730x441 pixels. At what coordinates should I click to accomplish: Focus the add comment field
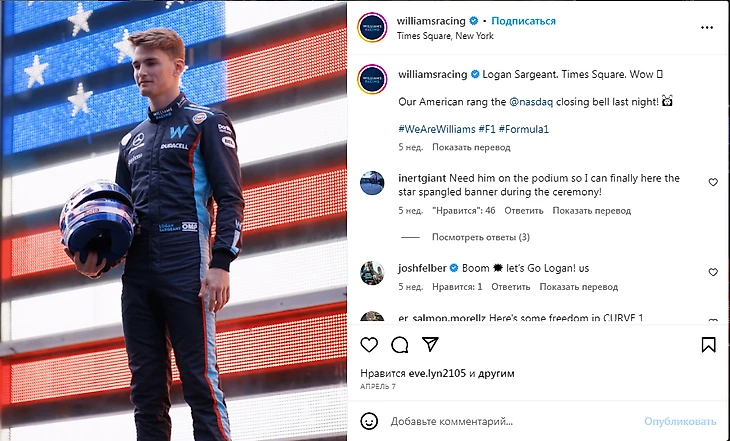pos(512,421)
